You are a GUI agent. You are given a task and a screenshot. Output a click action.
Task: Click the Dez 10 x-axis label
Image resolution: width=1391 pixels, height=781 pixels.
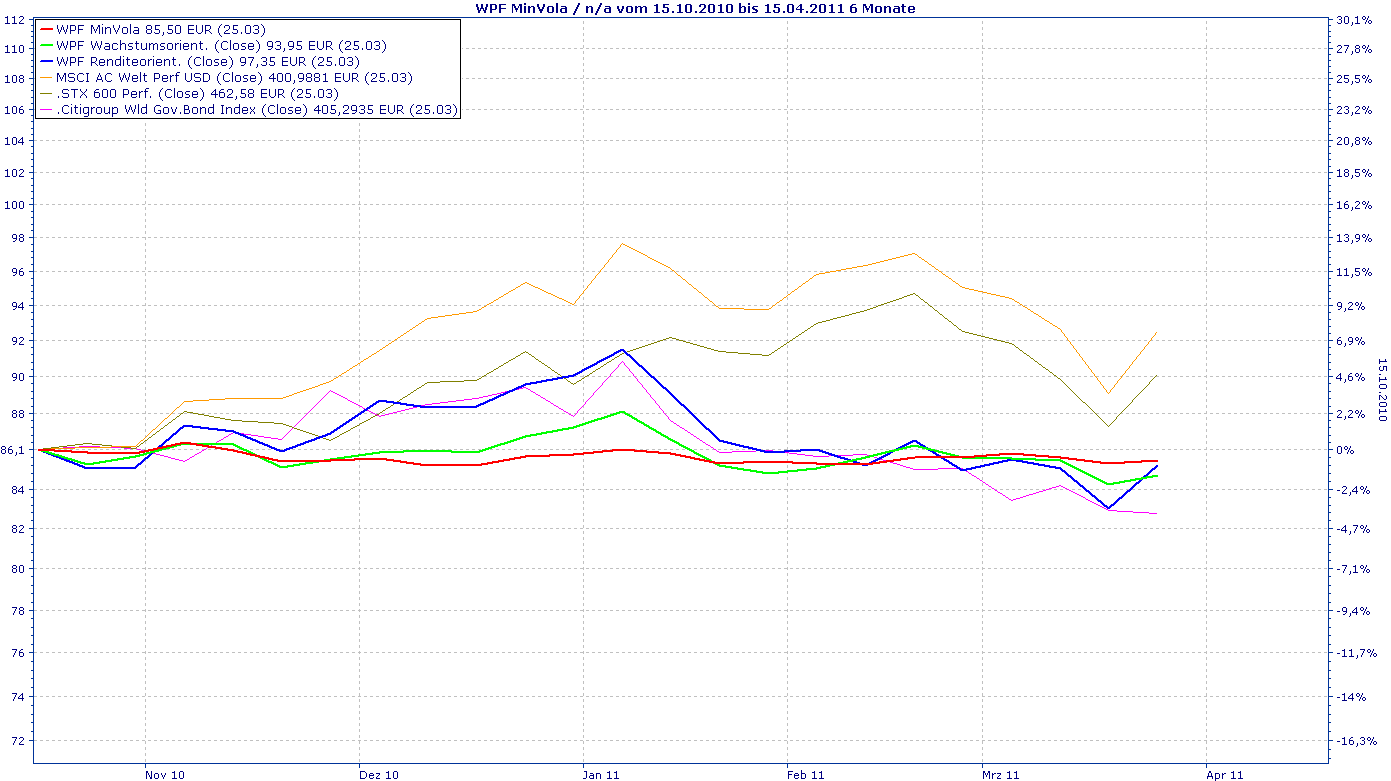click(379, 774)
